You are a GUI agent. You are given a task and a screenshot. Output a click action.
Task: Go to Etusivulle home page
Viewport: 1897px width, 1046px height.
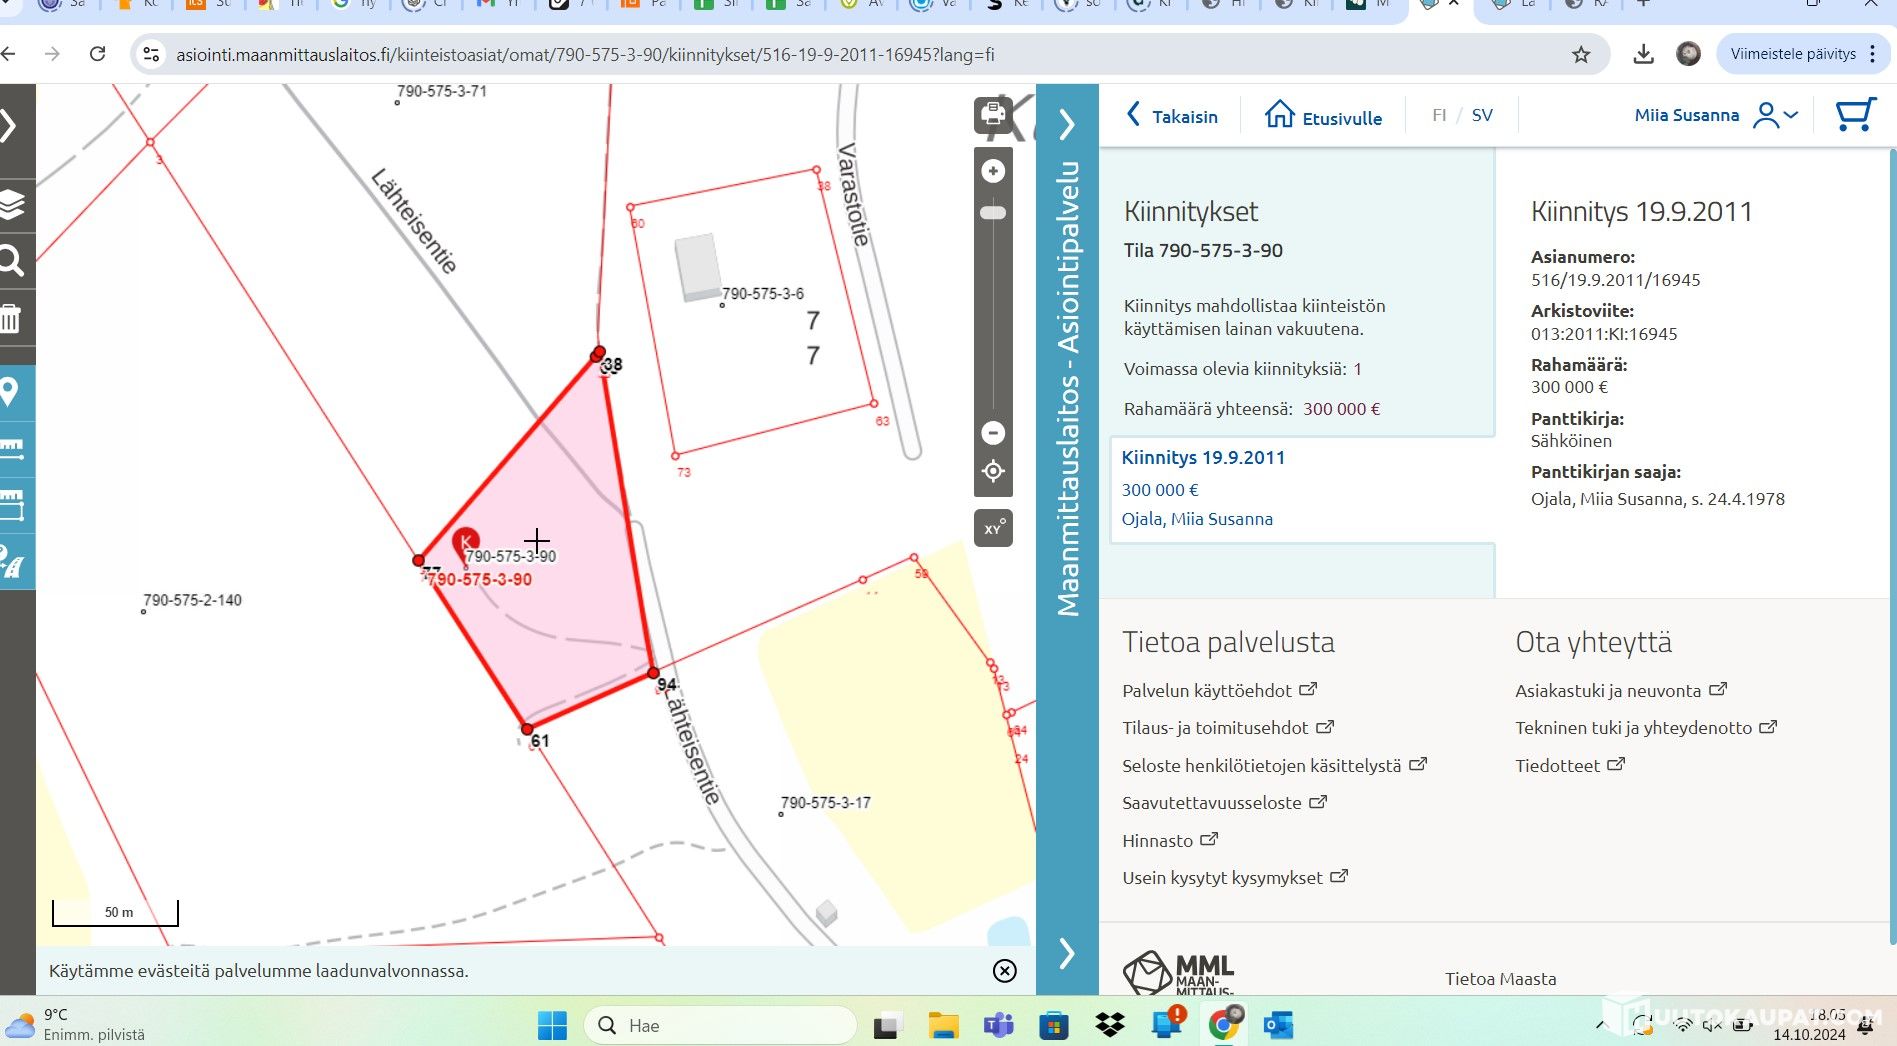point(1323,116)
